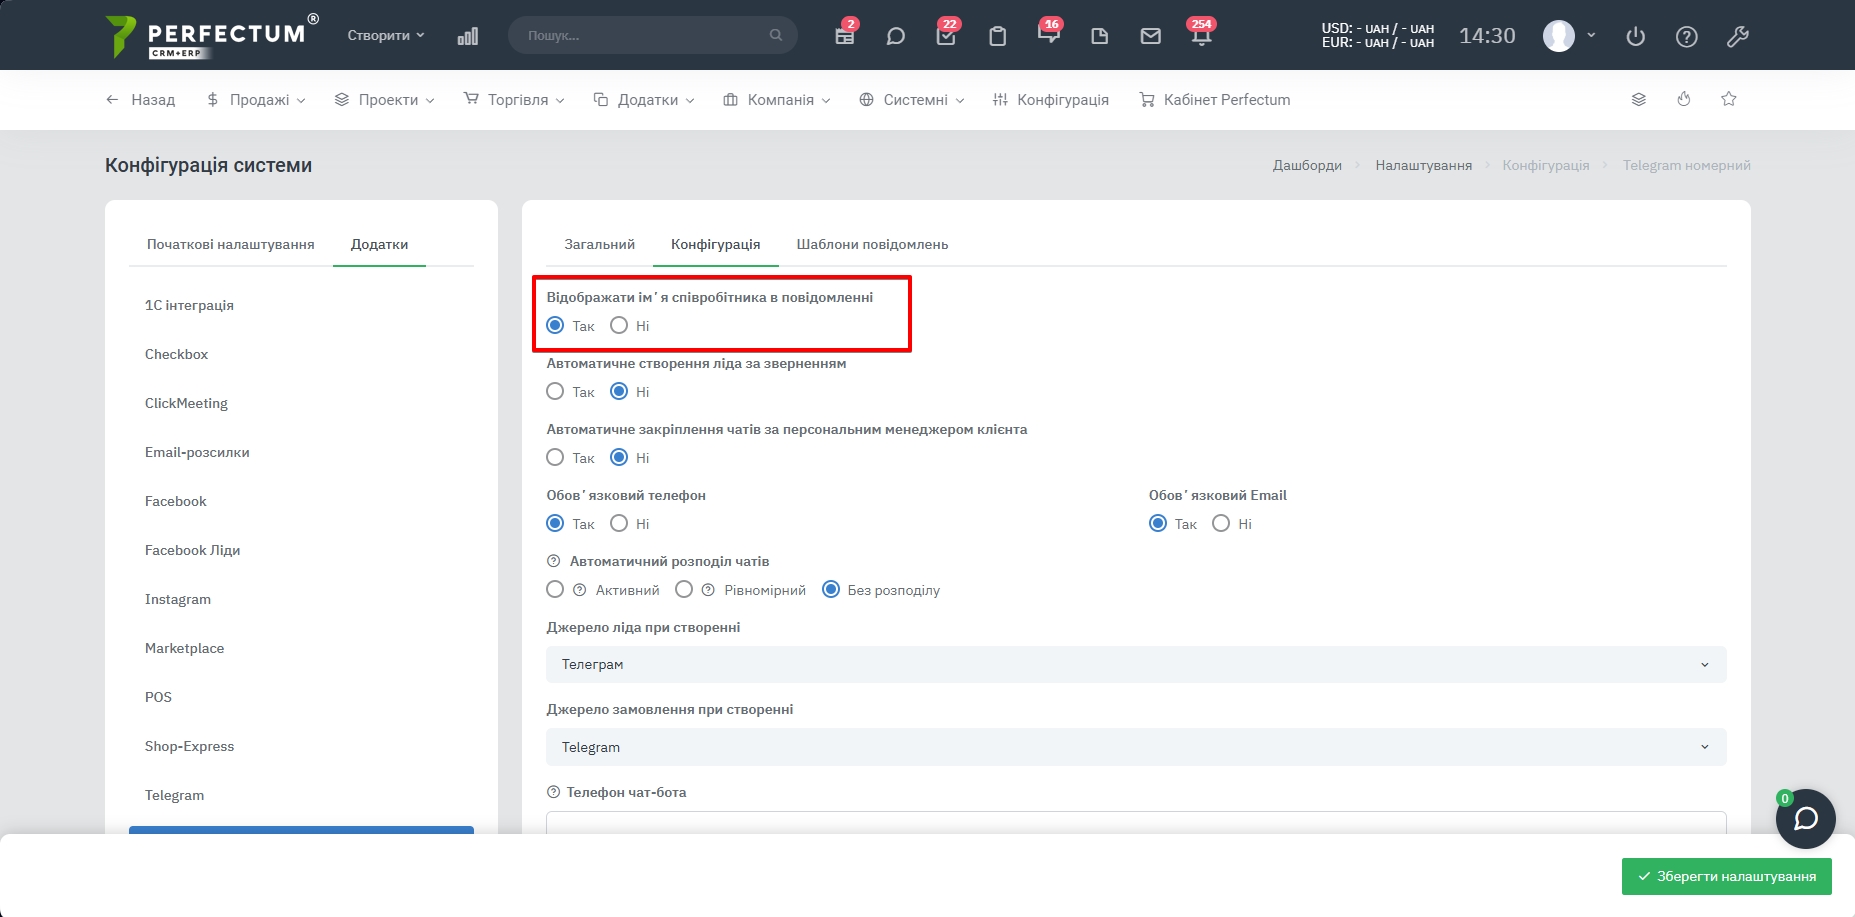Go to Налаштування breadcrumb
The image size is (1855, 917).
[1424, 165]
